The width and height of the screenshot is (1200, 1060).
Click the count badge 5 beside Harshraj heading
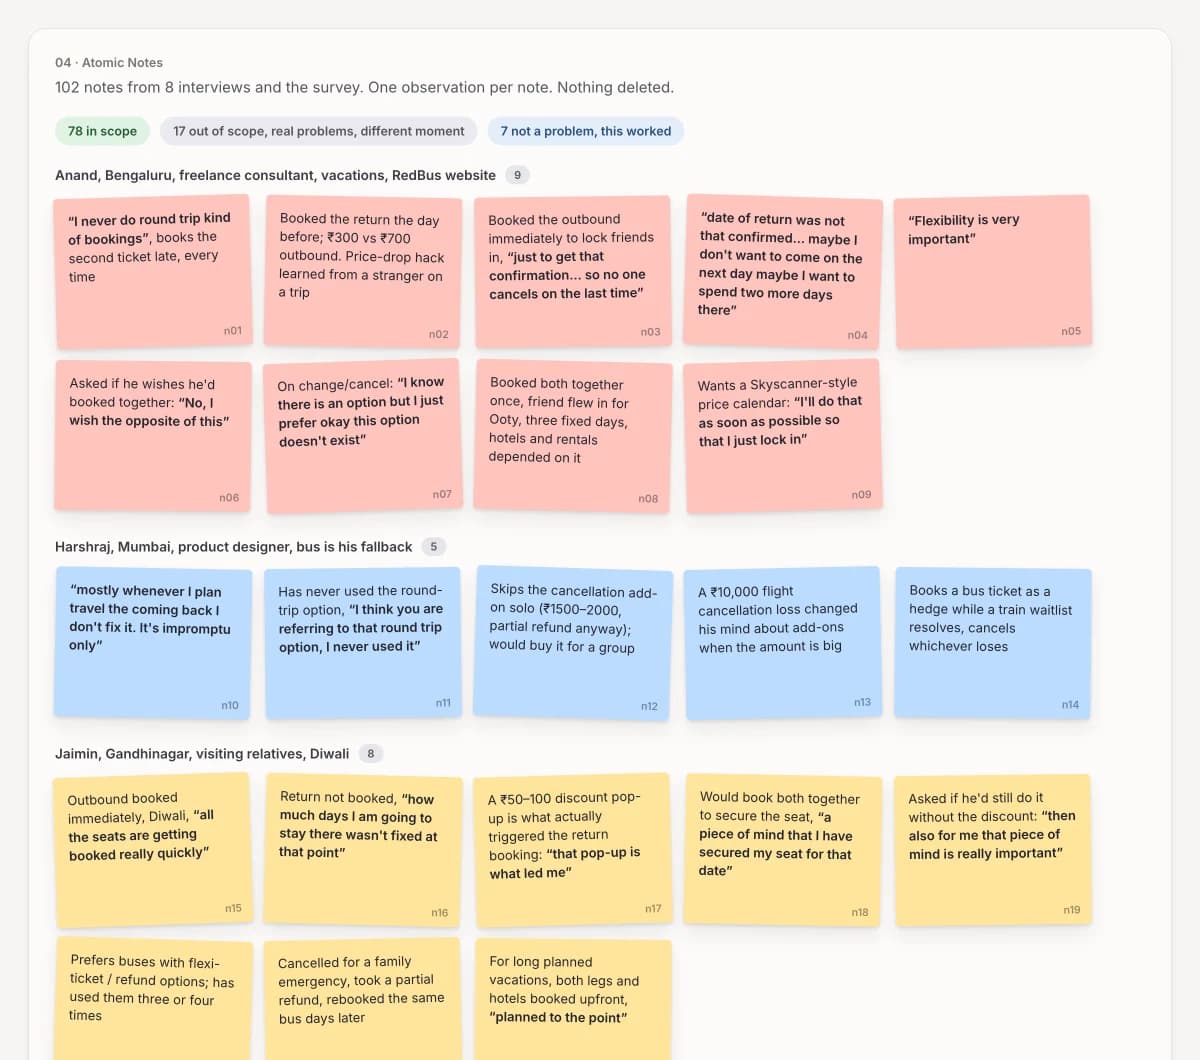click(433, 546)
